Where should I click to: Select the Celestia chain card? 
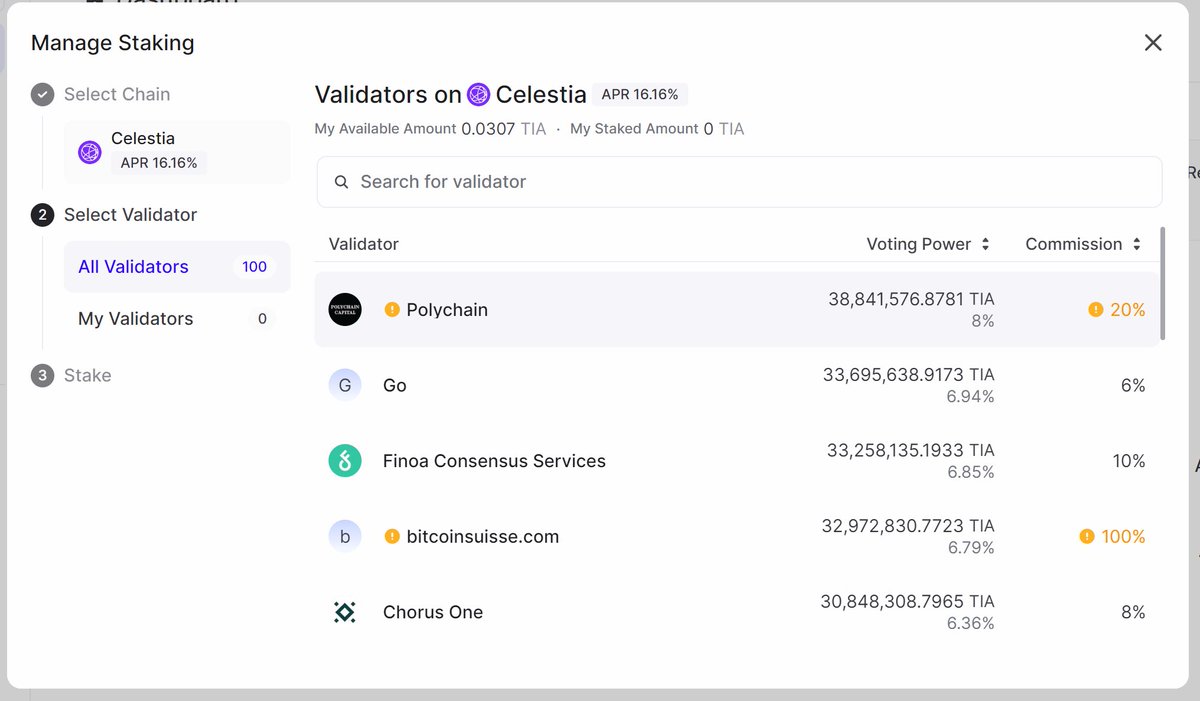[177, 152]
